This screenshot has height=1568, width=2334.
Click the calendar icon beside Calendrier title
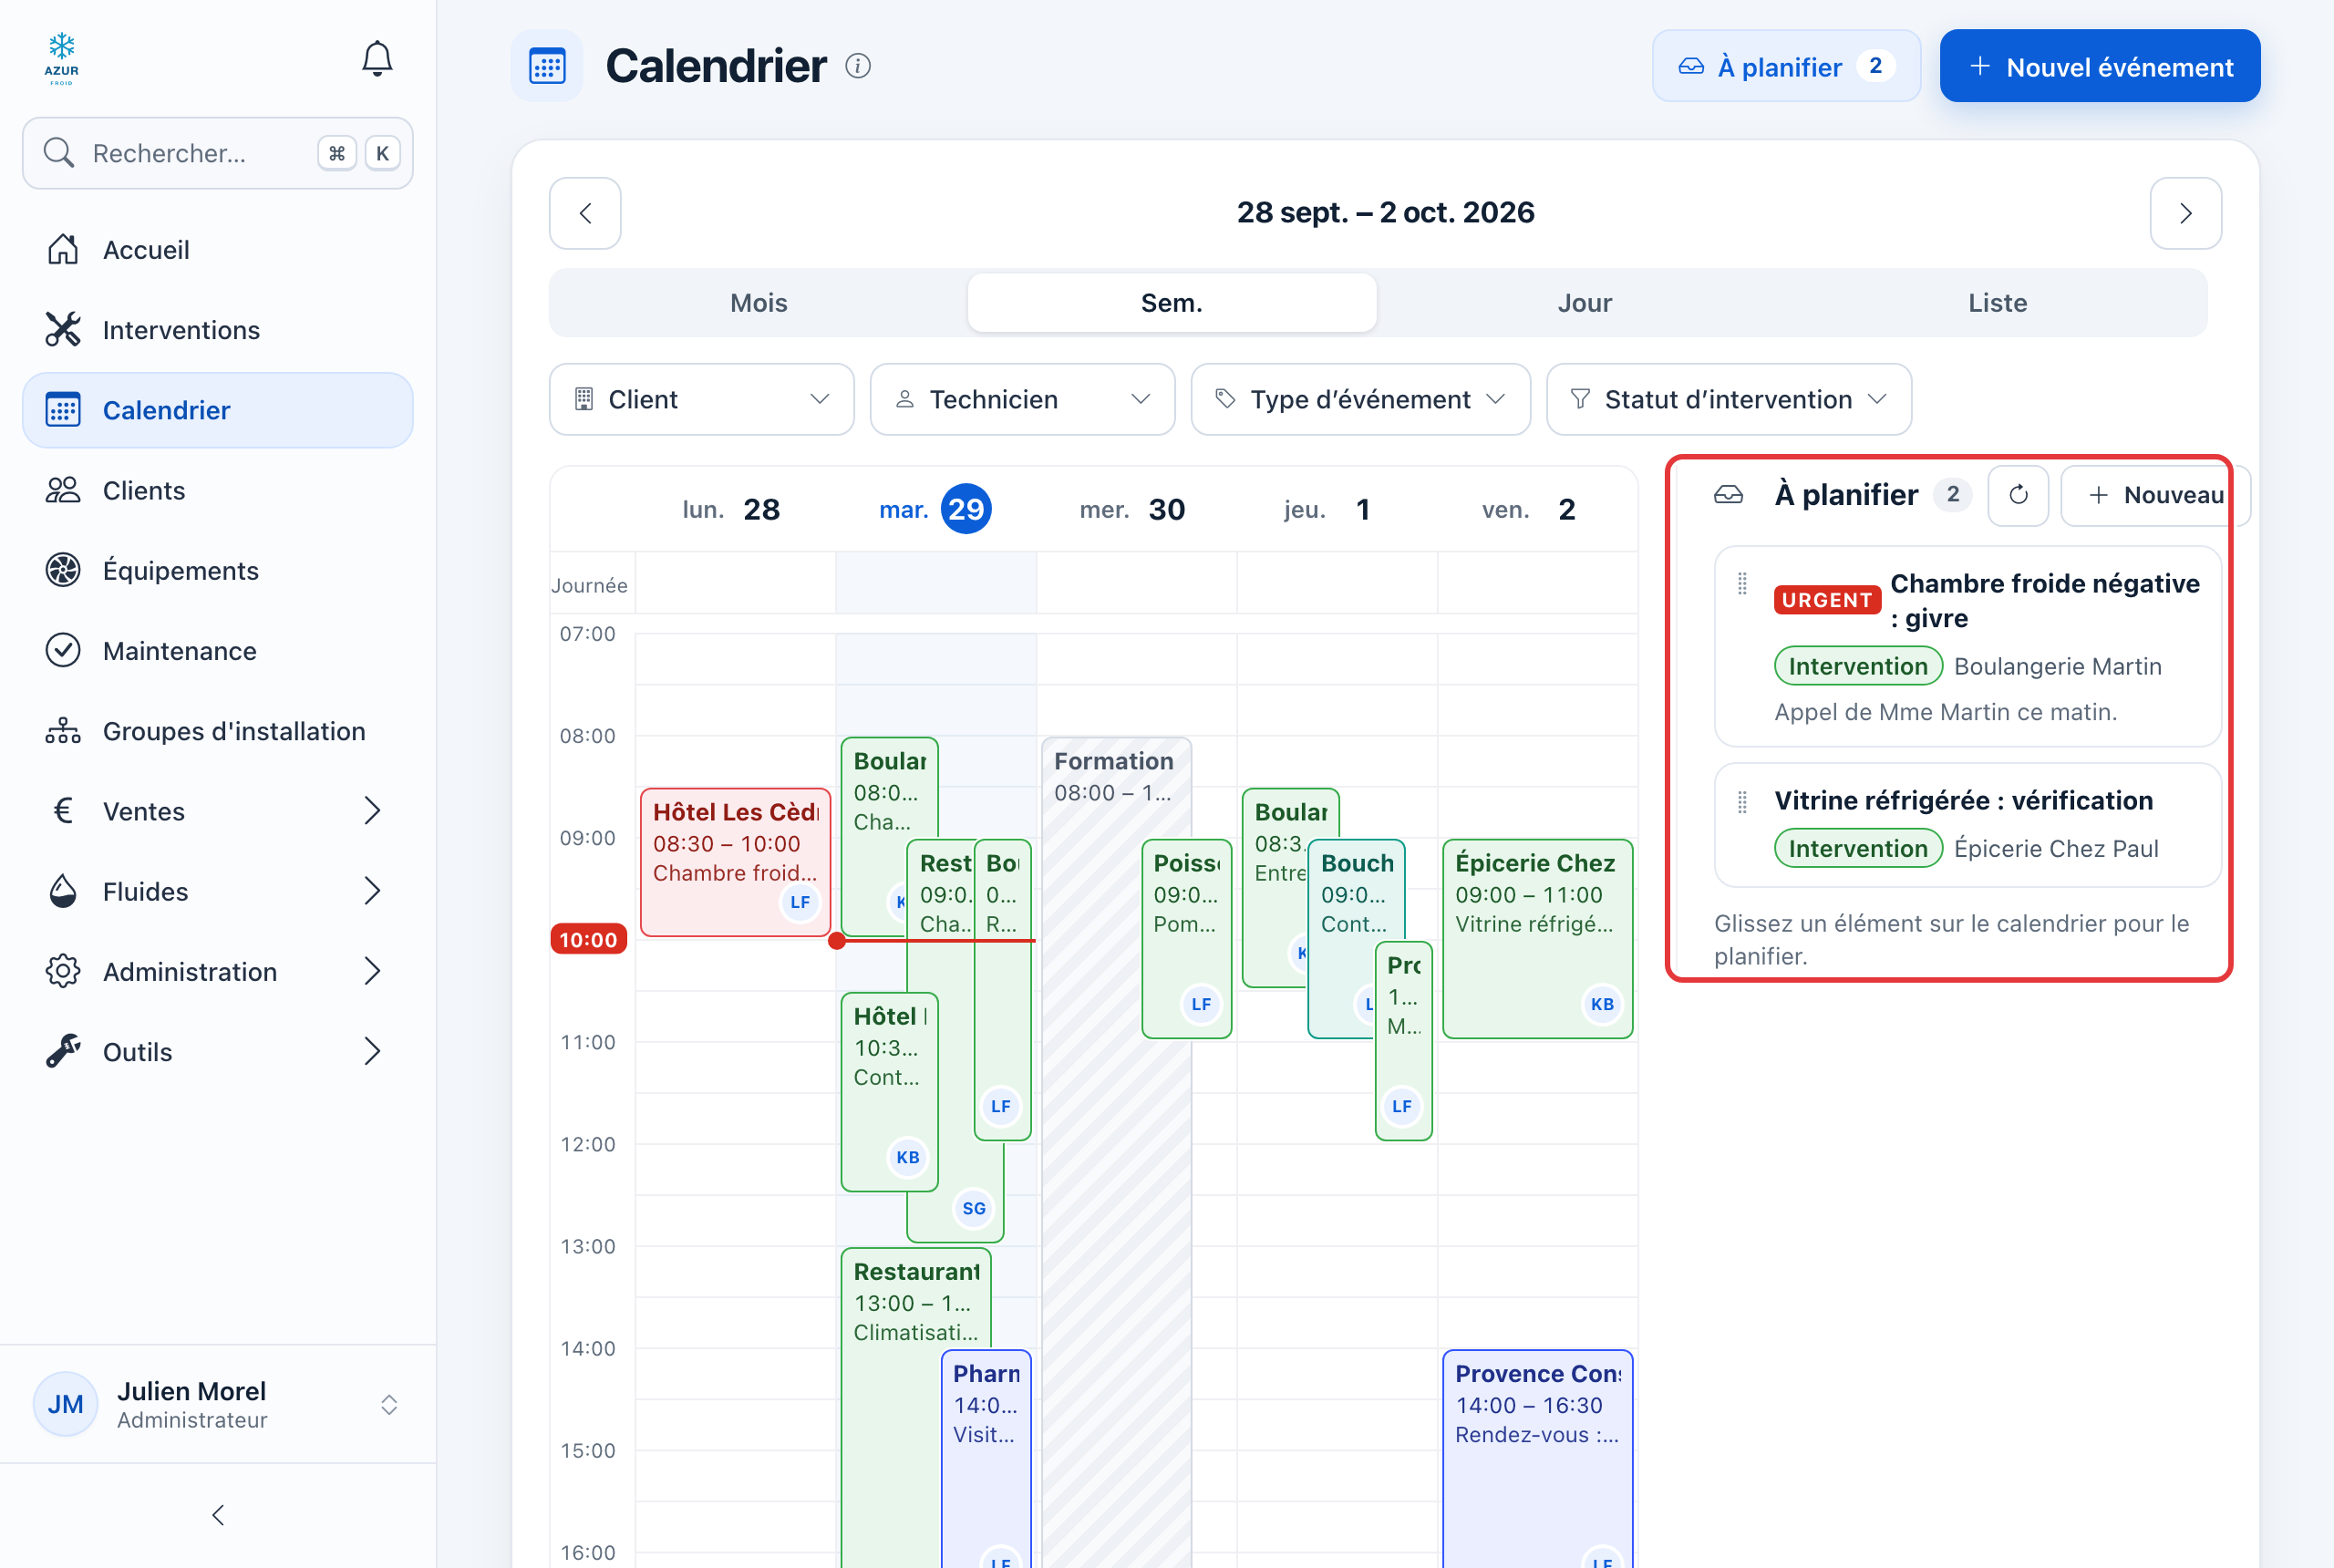tap(547, 66)
